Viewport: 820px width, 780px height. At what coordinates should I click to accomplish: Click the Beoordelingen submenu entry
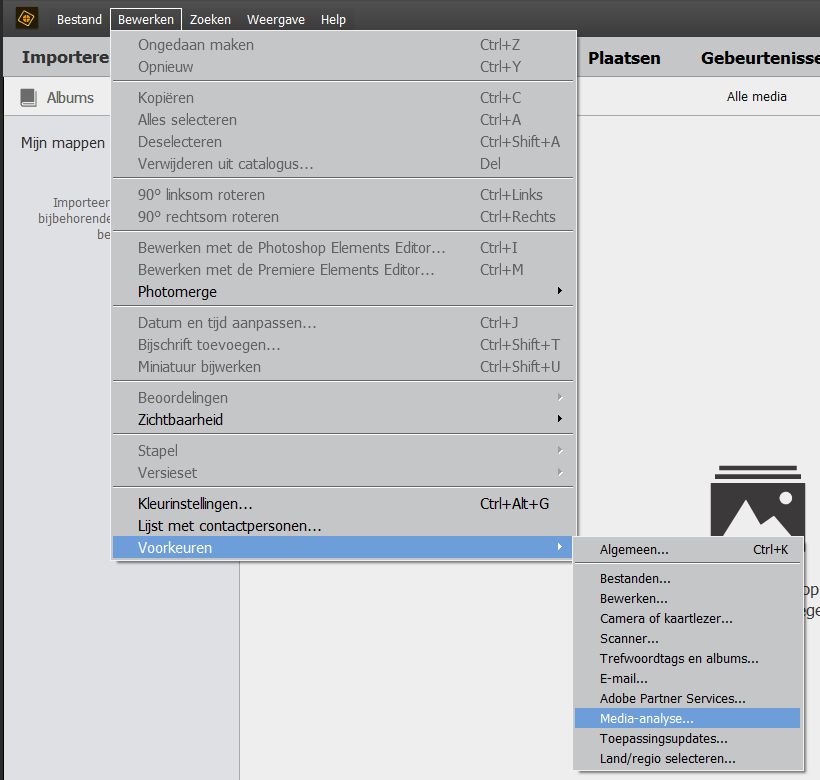343,397
